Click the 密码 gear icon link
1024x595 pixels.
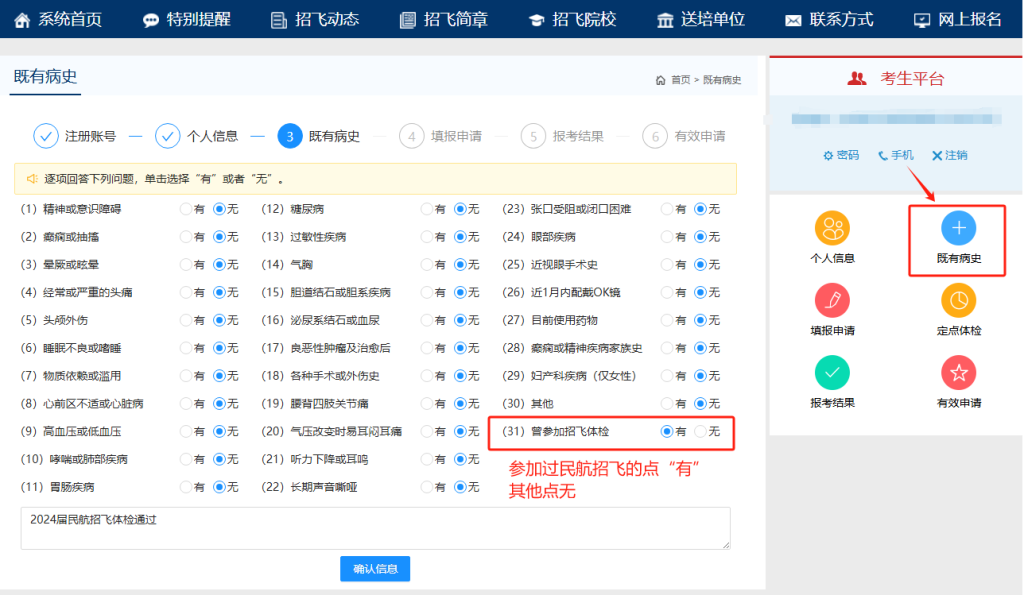click(x=840, y=155)
